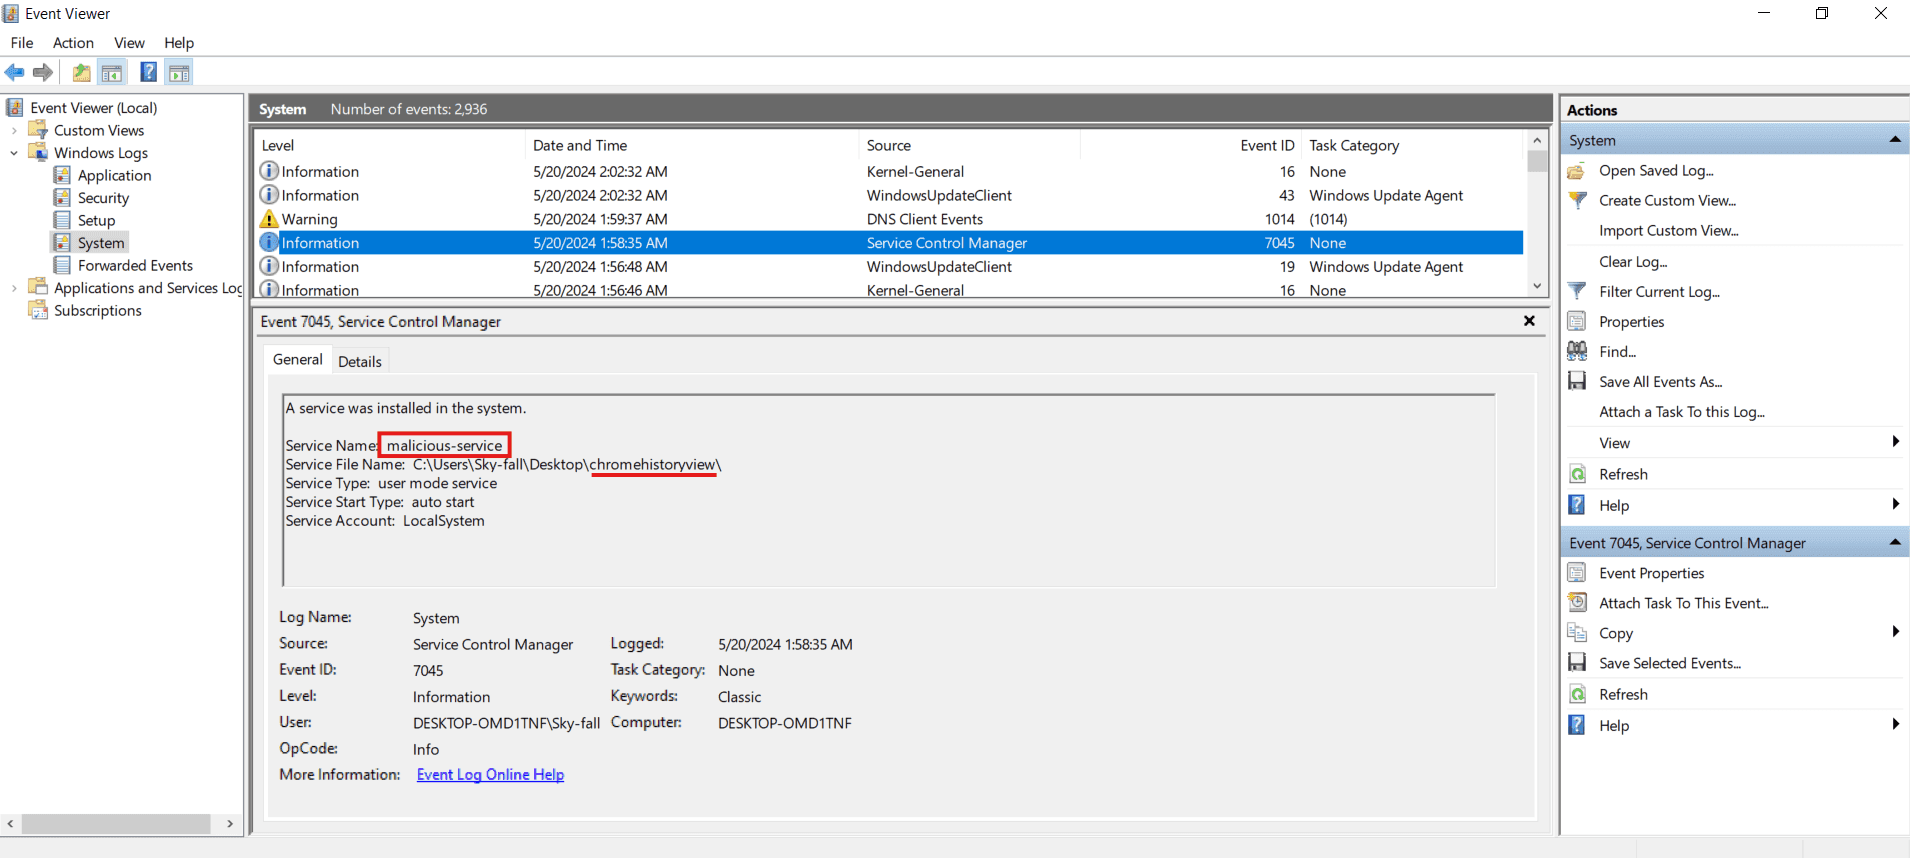Viewport: 1910px width, 858px height.
Task: Sort events by Date and Time header
Action: pyautogui.click(x=692, y=145)
